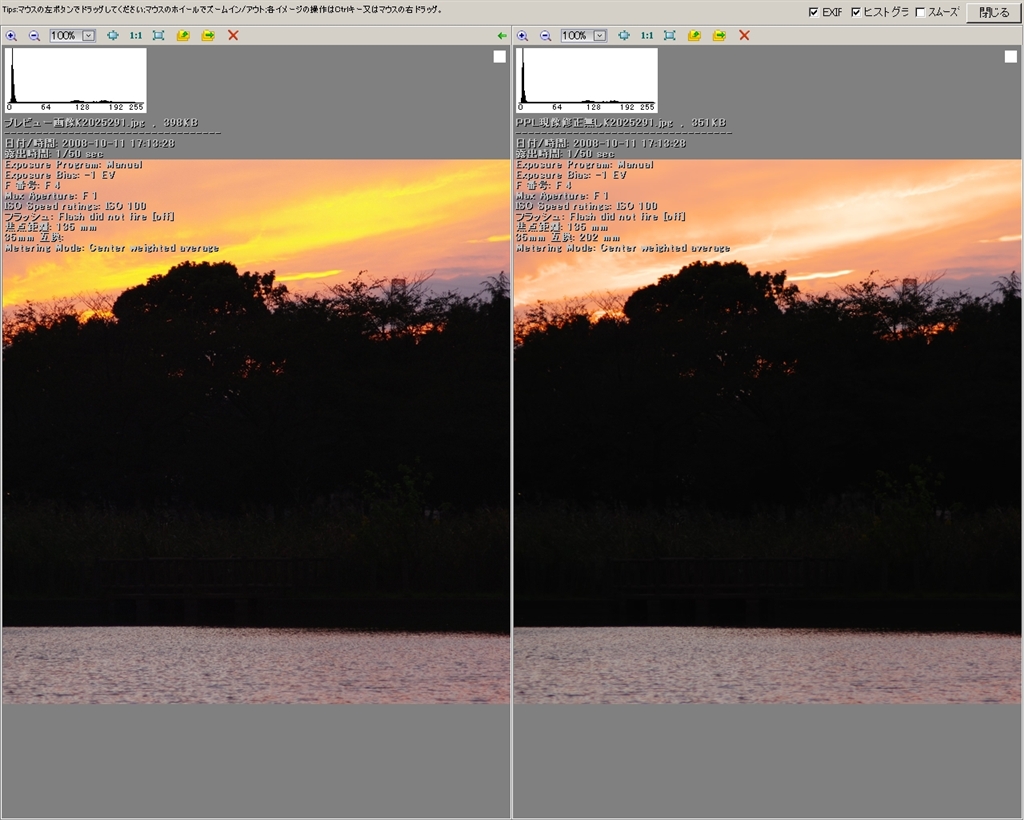Click the 閉じる close button
The image size is (1024, 820).
pyautogui.click(x=993, y=12)
